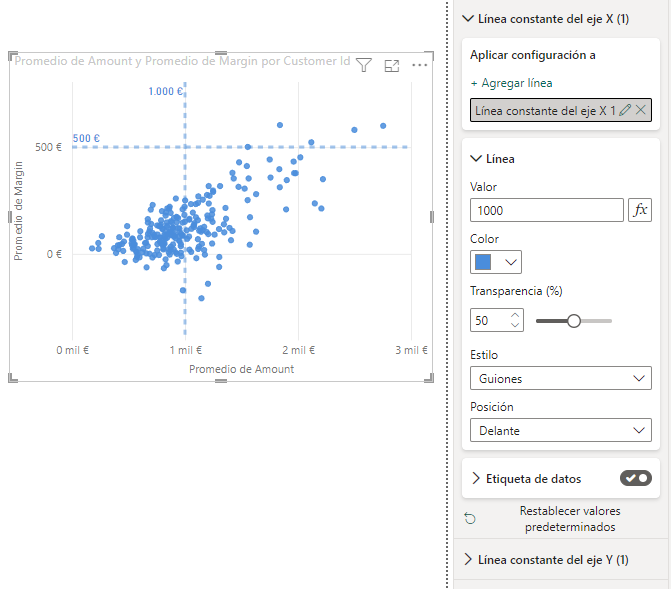Open the fx conditional formatting for Valor
Viewport: 671px width, 589px height.
639,210
